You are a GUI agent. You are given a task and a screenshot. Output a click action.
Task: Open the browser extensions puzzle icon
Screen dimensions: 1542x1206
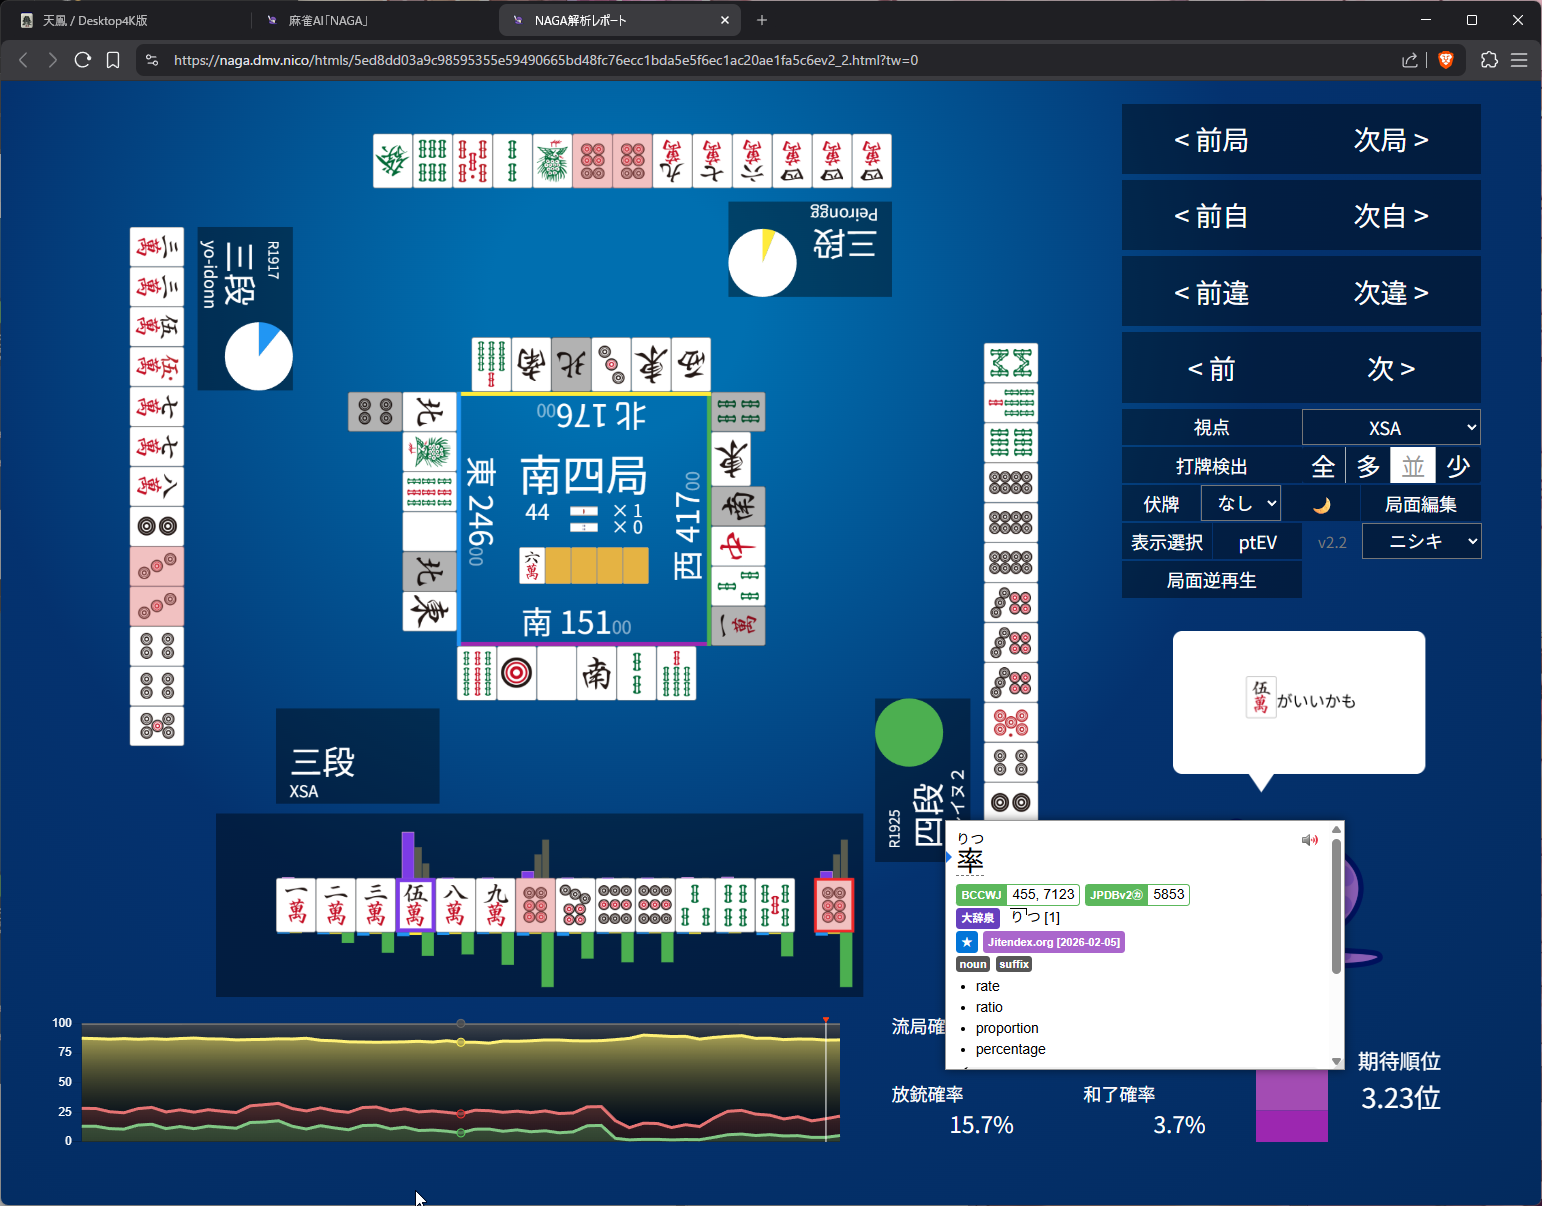pyautogui.click(x=1489, y=60)
